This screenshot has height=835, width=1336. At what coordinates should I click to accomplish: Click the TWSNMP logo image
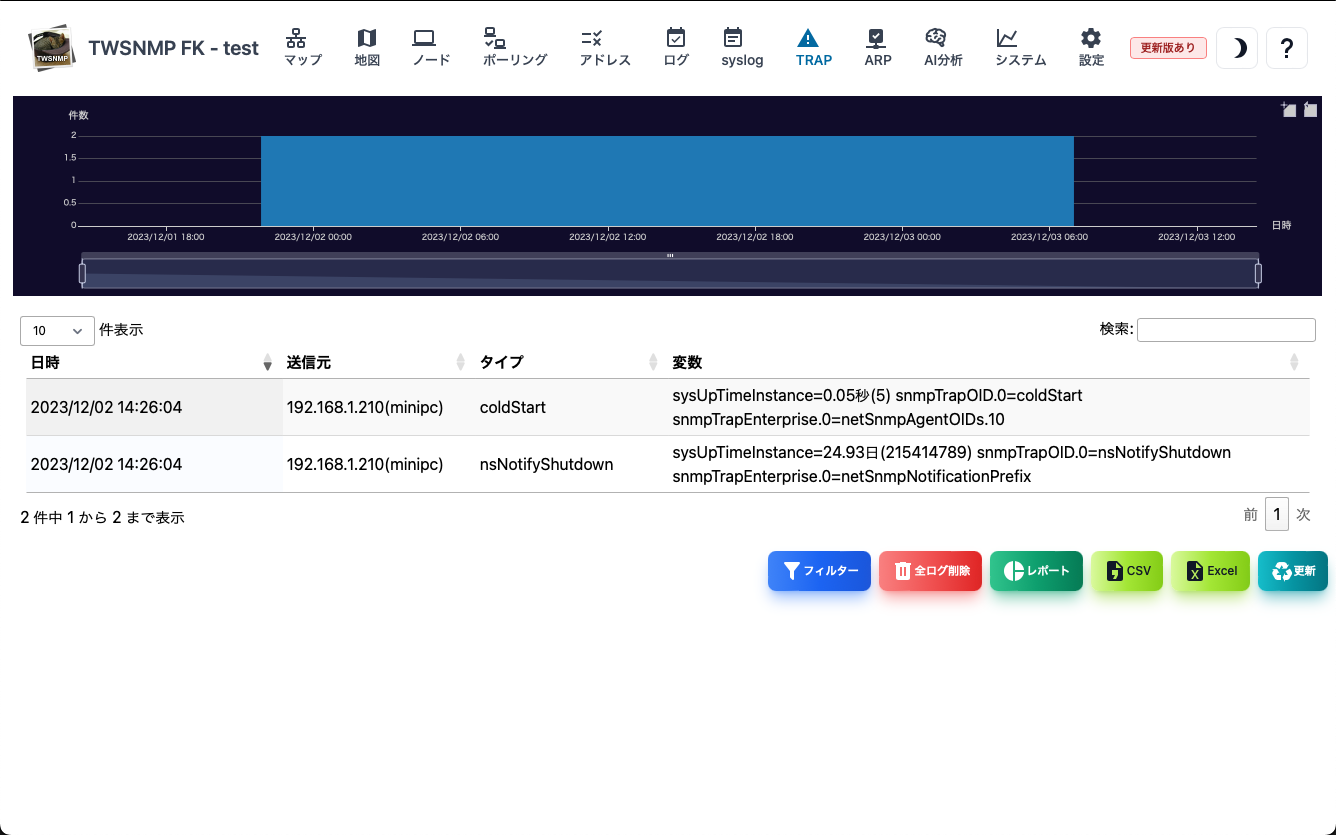click(x=52, y=48)
